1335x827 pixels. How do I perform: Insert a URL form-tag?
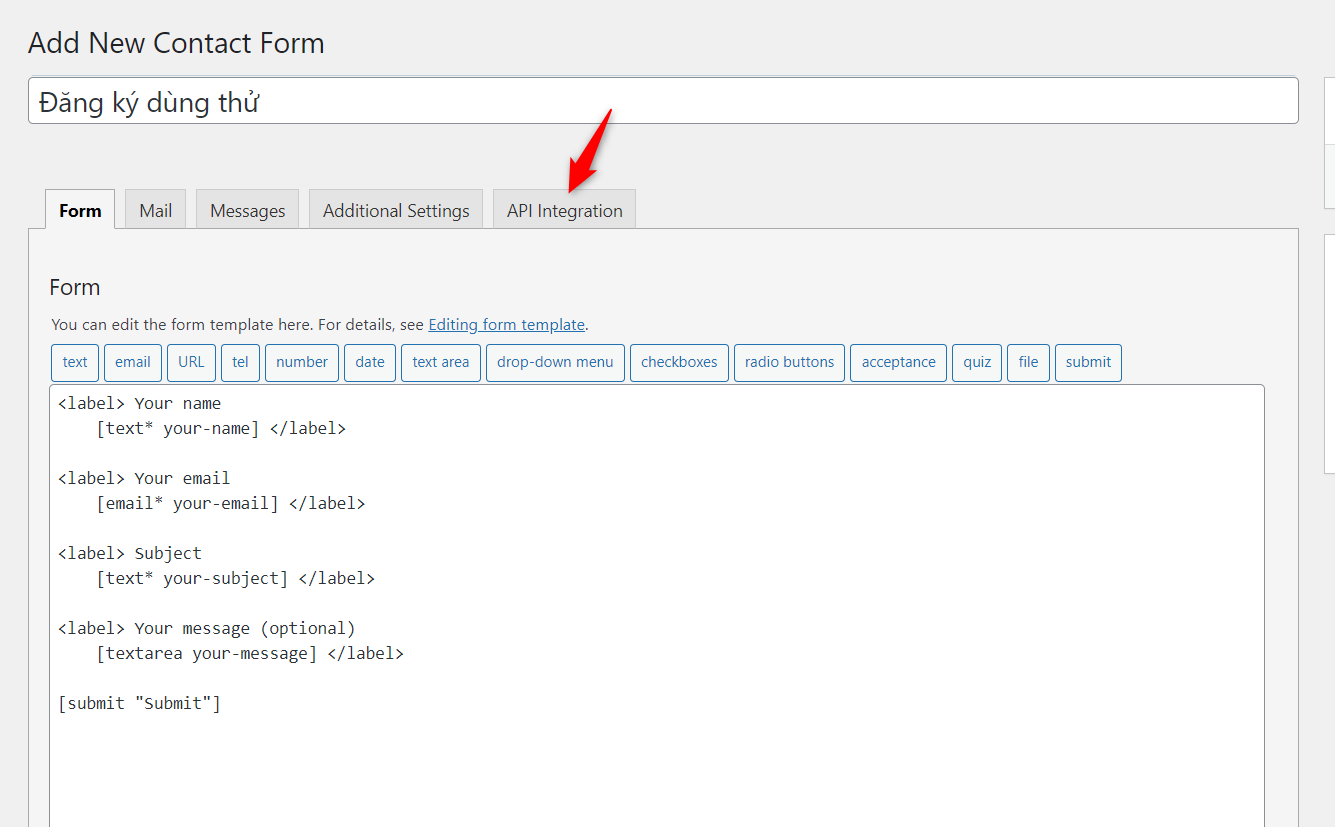click(190, 362)
